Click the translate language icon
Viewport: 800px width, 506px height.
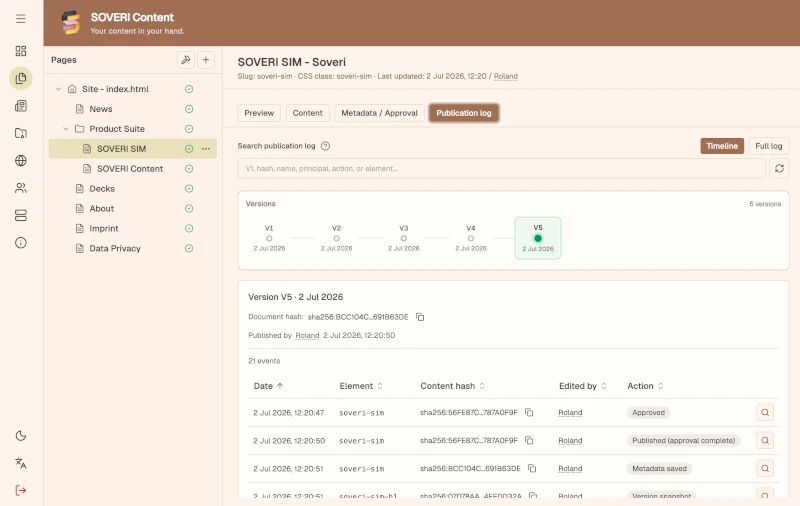[x=20, y=463]
